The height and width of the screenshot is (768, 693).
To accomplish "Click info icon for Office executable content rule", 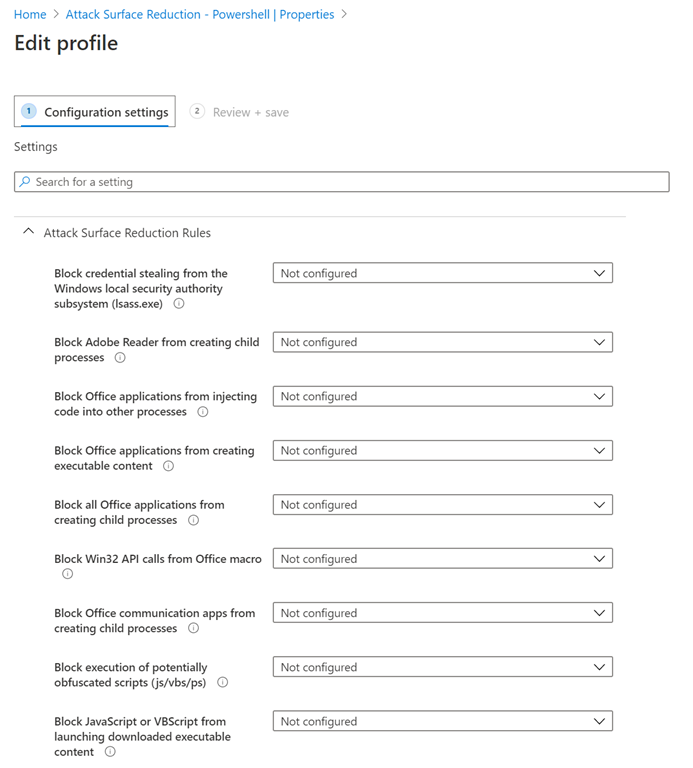I will [168, 466].
